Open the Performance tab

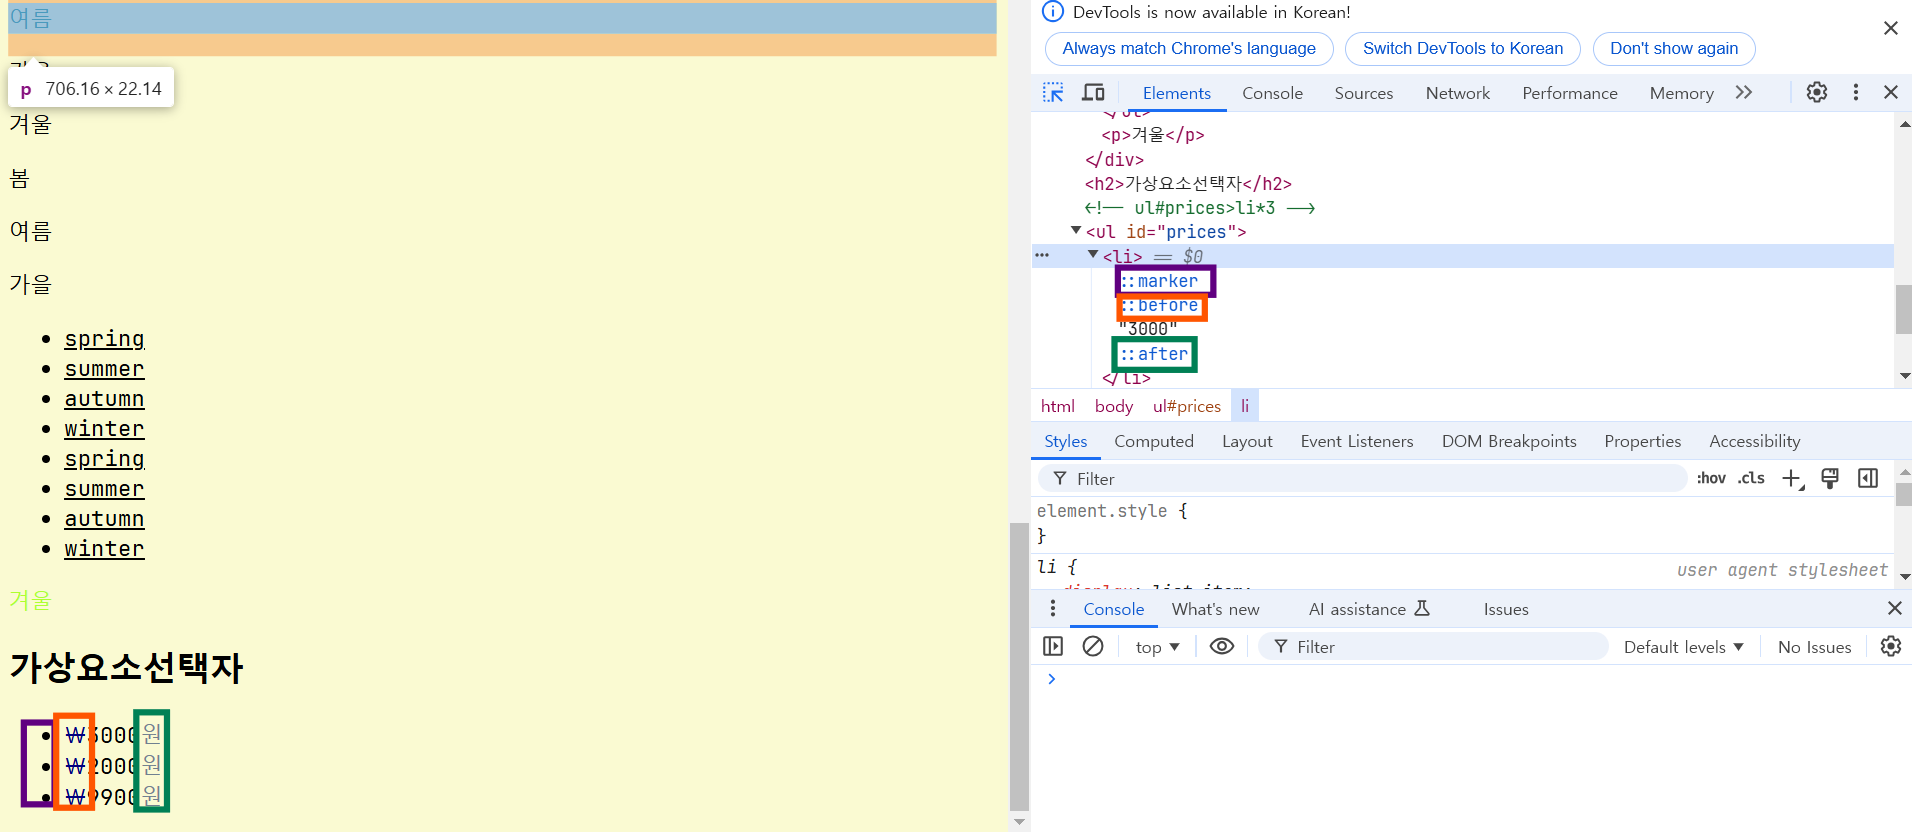click(x=1569, y=93)
